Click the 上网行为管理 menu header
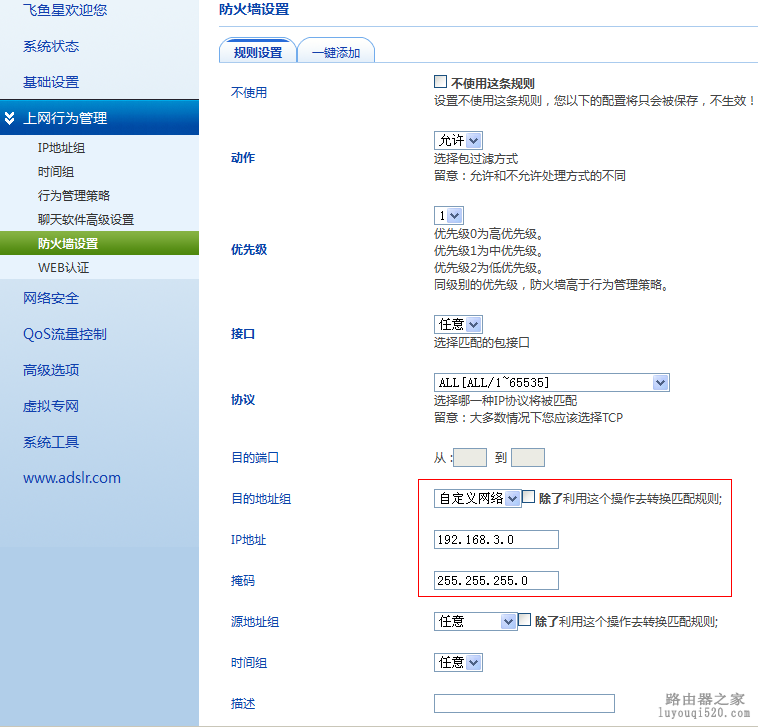 (x=99, y=117)
